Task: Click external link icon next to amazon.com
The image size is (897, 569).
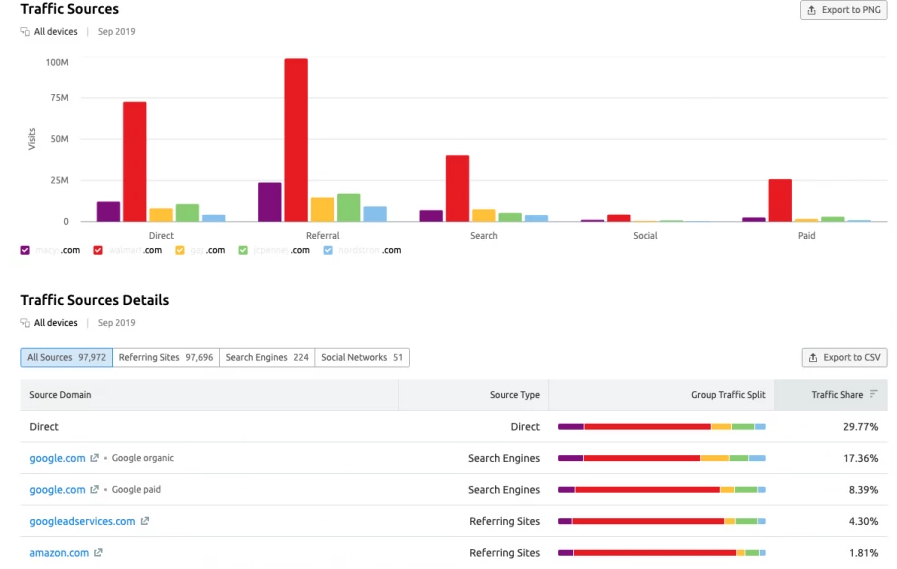Action: (98, 553)
